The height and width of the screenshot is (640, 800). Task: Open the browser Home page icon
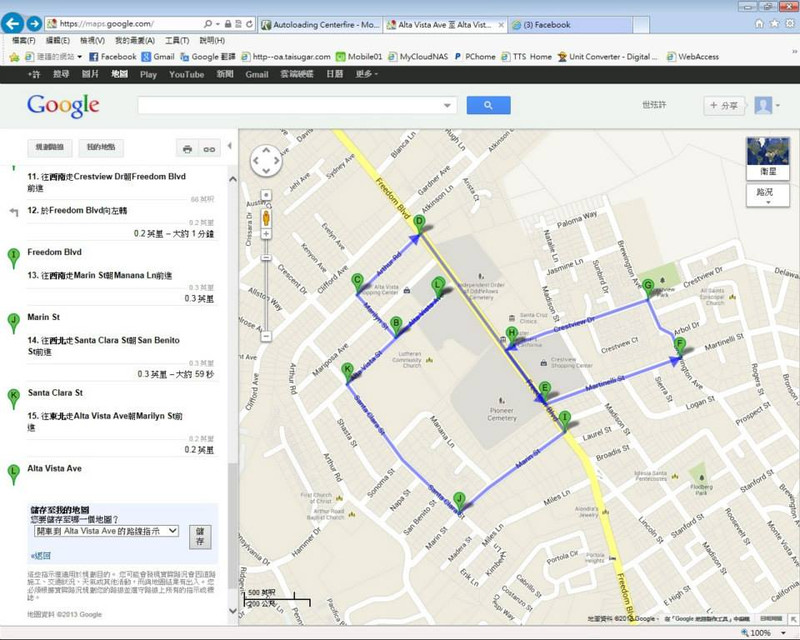point(759,23)
